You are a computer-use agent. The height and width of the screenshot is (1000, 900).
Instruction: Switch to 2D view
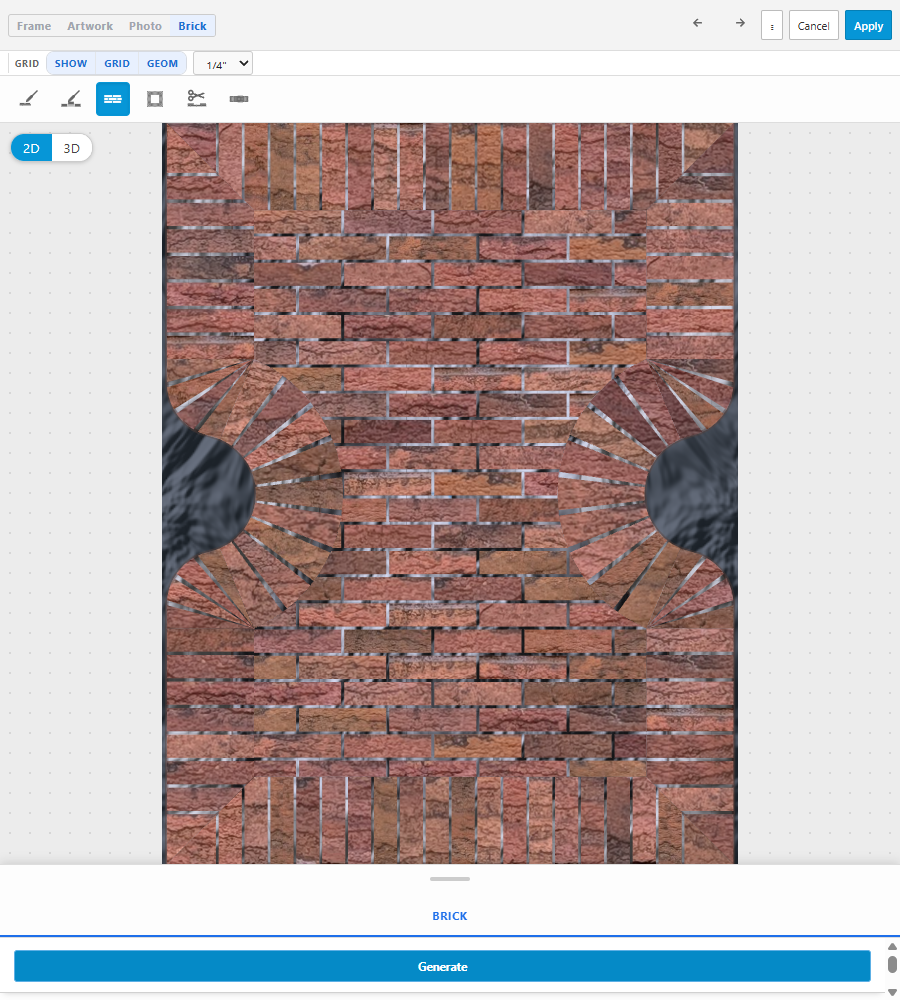click(x=31, y=148)
